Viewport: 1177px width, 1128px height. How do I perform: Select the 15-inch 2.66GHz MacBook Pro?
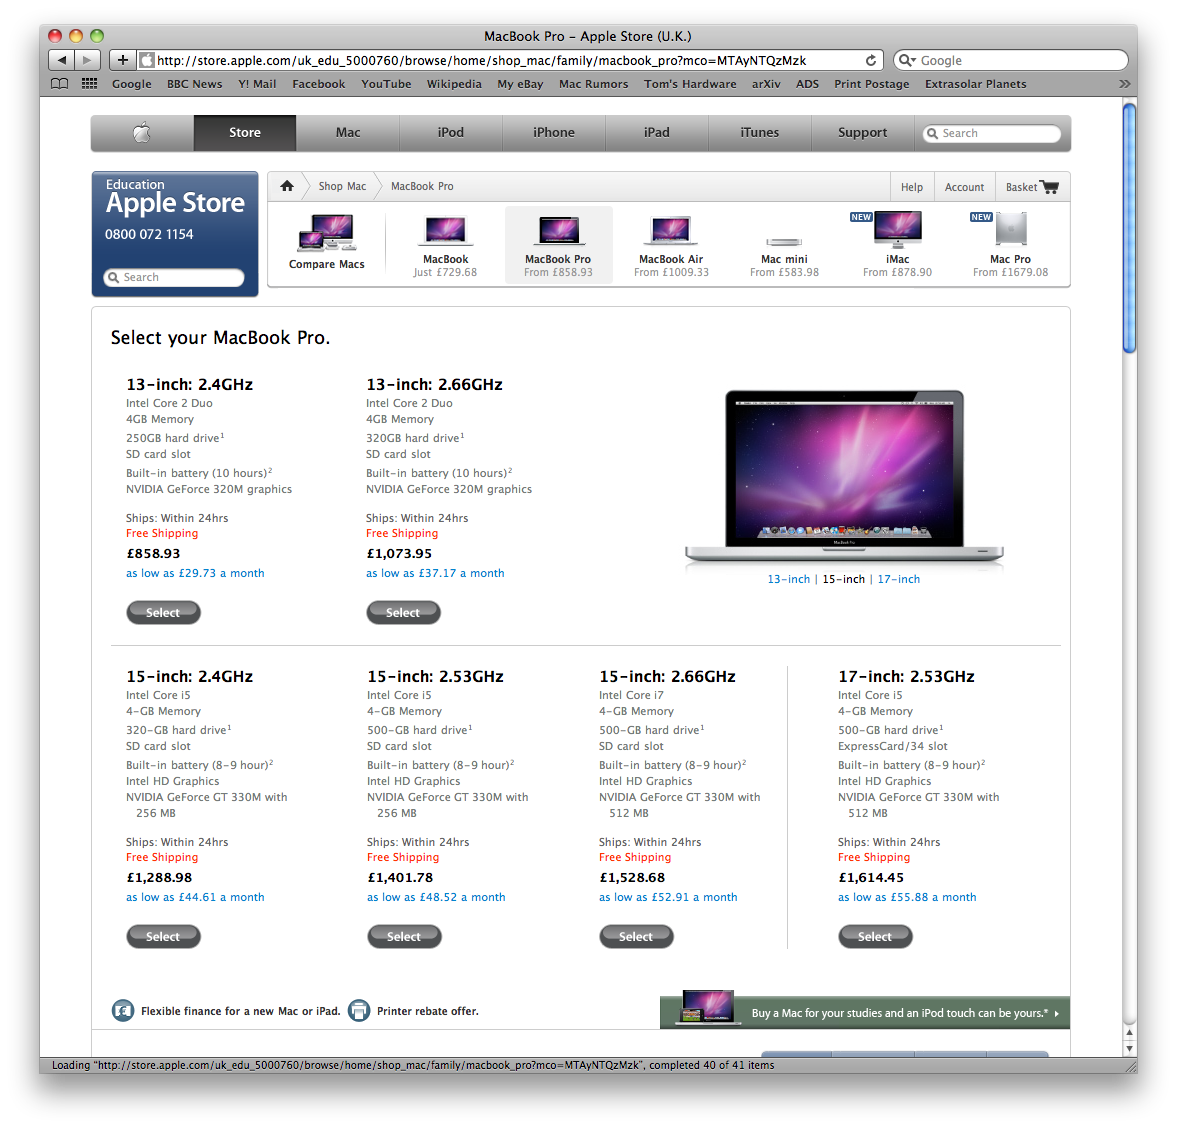636,937
